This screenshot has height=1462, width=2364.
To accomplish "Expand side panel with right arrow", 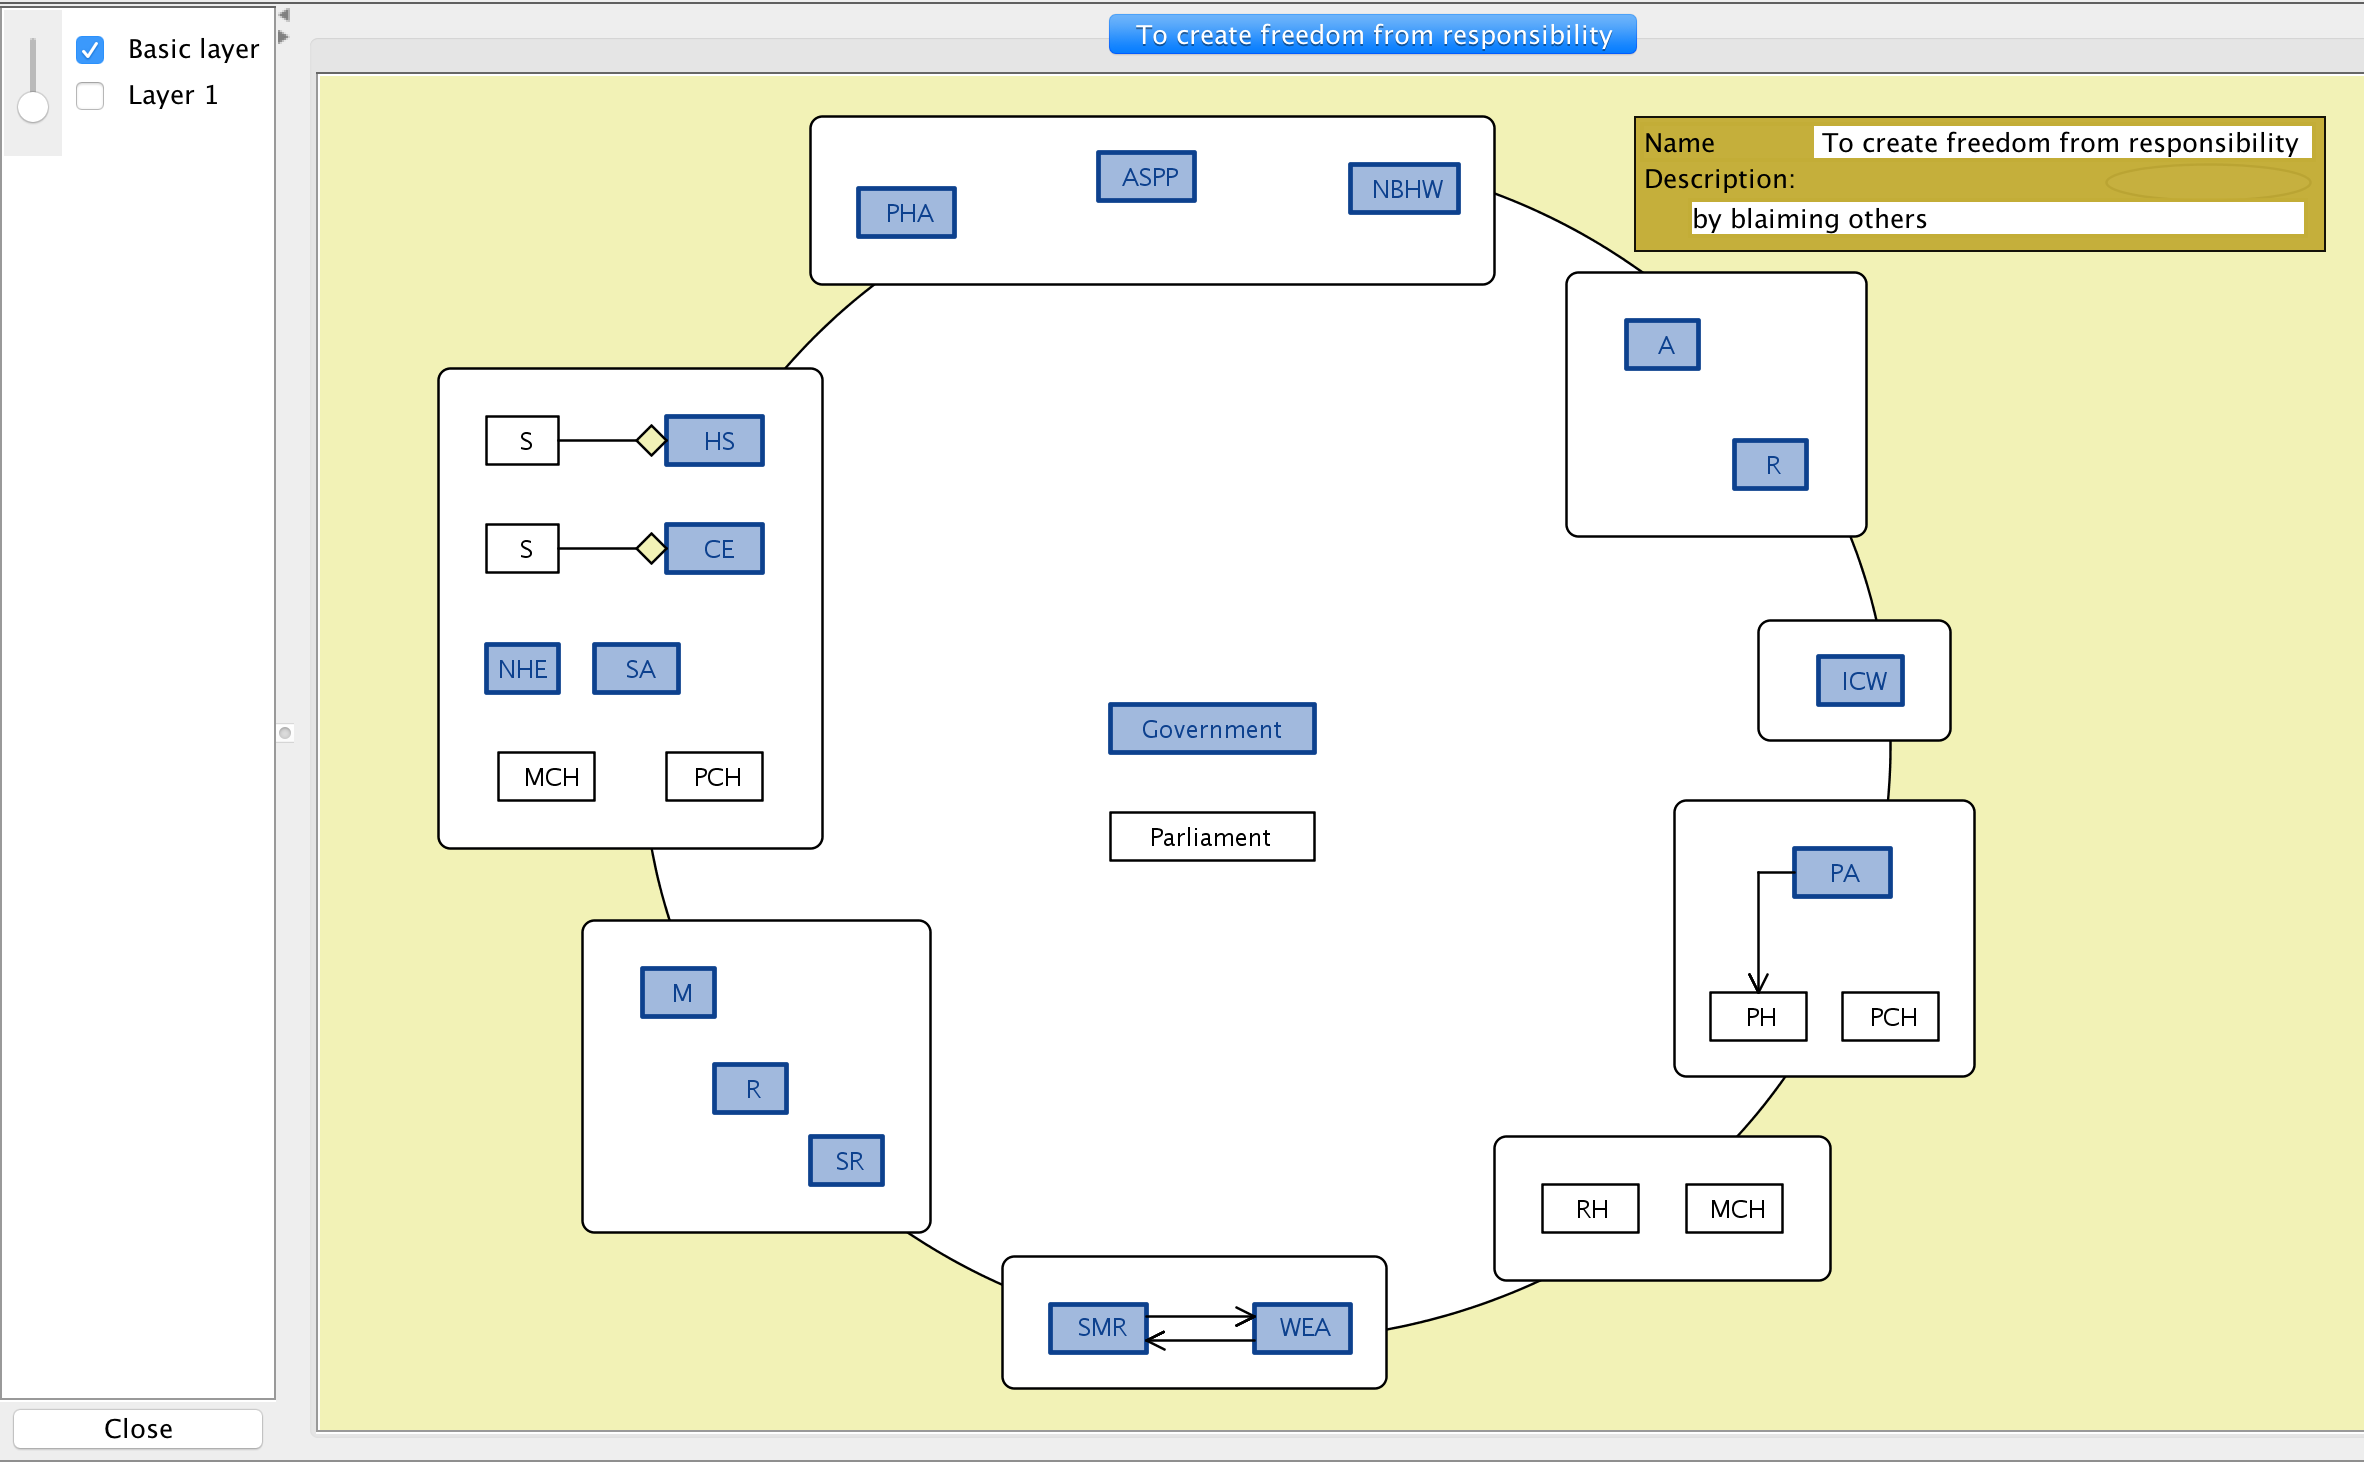I will [284, 37].
